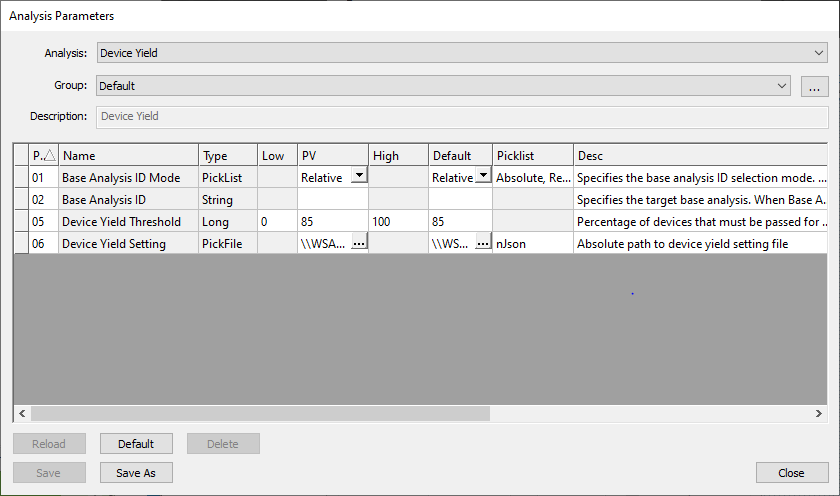This screenshot has height=496, width=840.
Task: Select row header of Device Yield Setting row
Action: coord(20,243)
